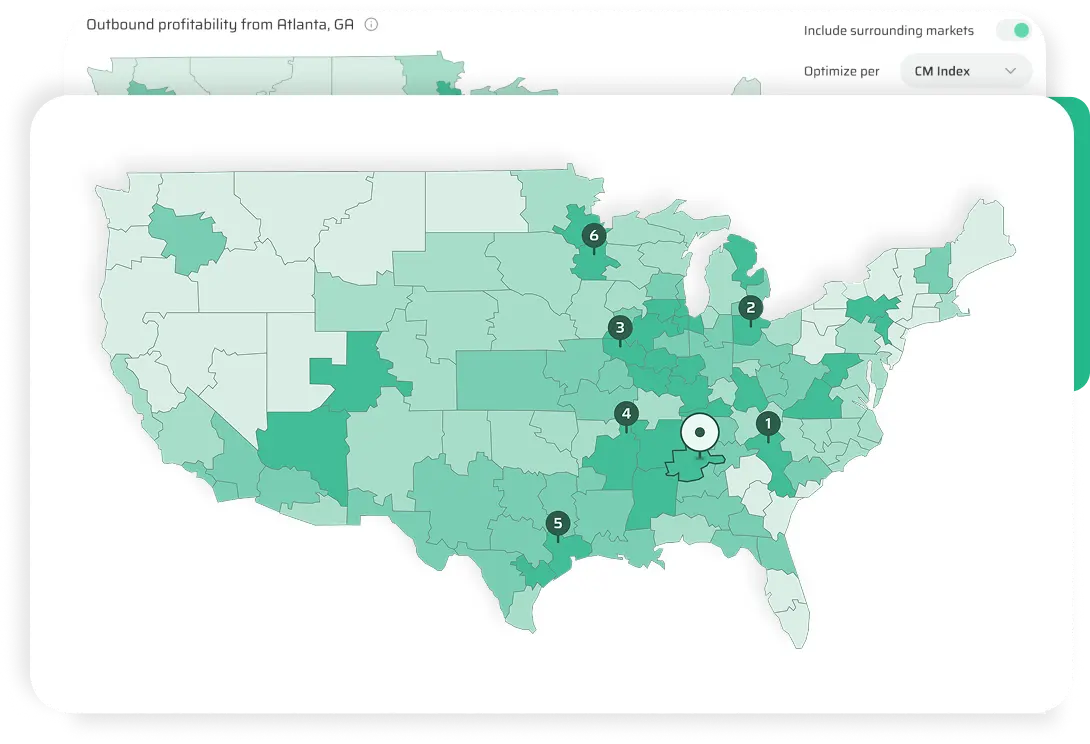Click the chevron arrow in CM Index selector
Image resolution: width=1090 pixels, height=744 pixels.
(1010, 71)
